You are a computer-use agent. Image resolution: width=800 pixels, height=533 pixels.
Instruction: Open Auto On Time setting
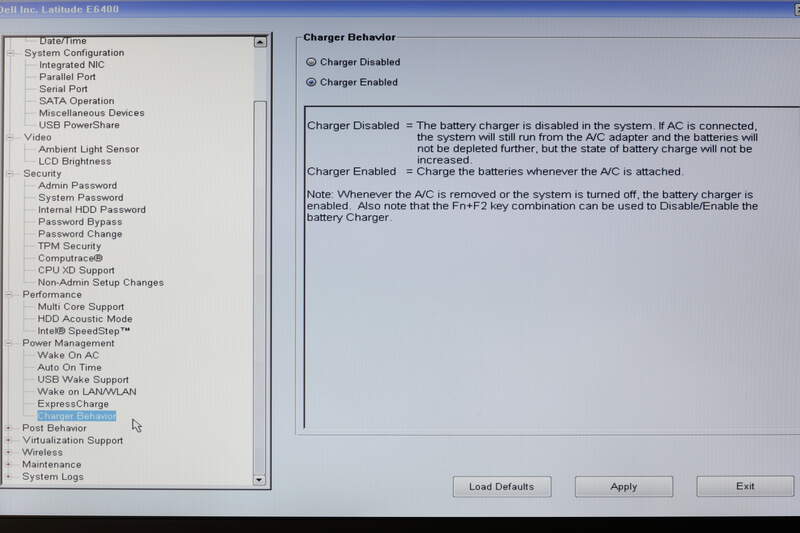tap(69, 367)
